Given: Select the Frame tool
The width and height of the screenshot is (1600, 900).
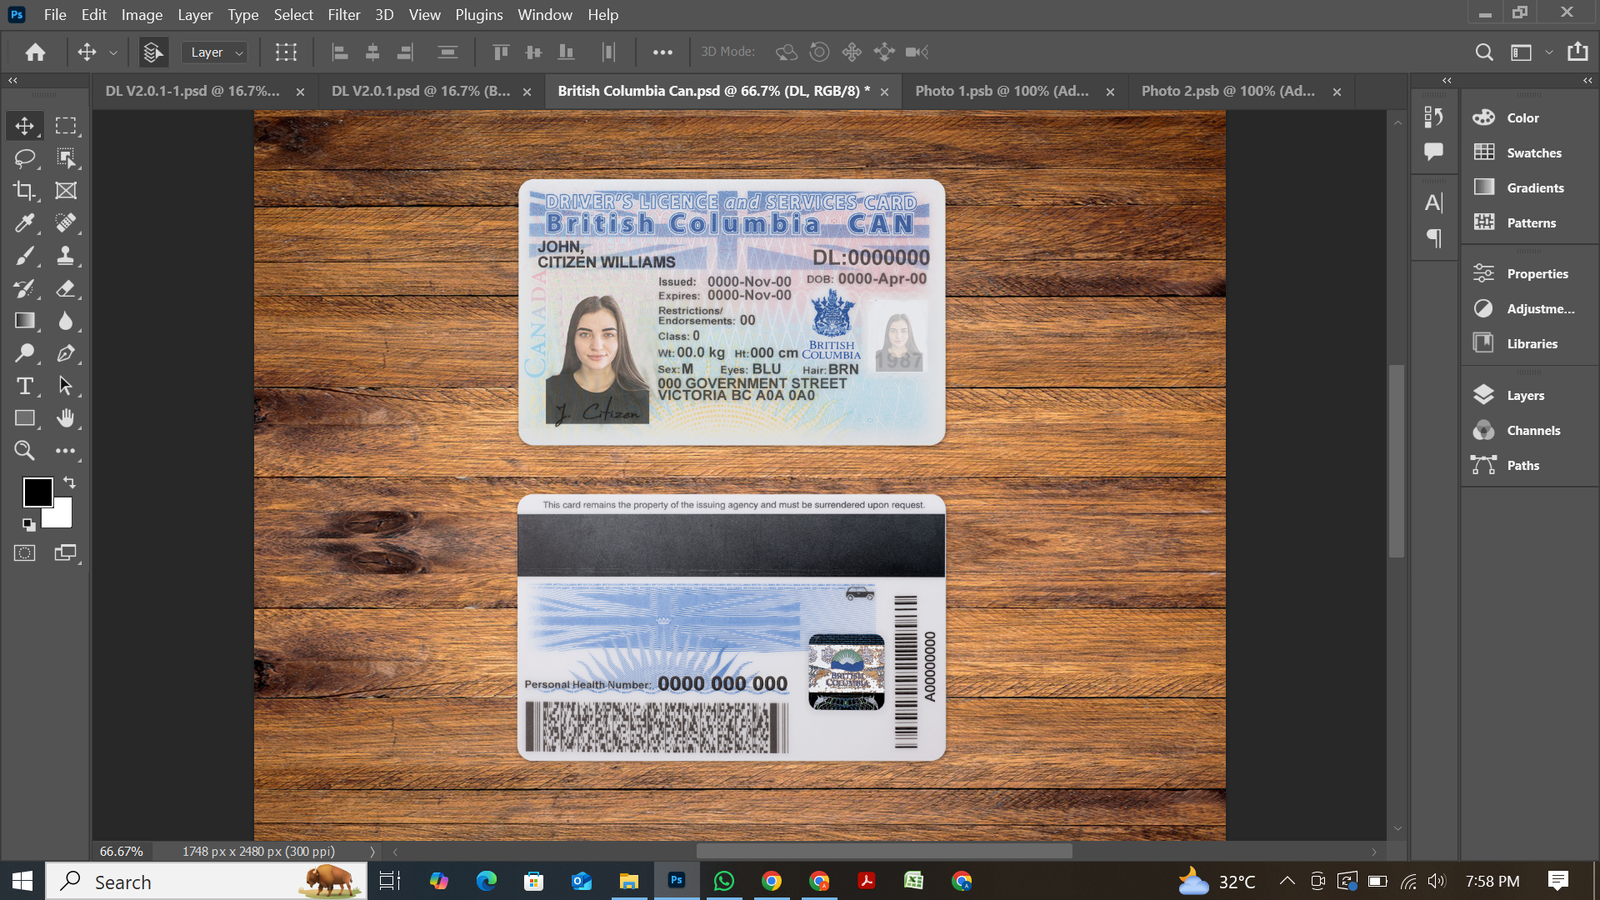Looking at the screenshot, I should [66, 190].
